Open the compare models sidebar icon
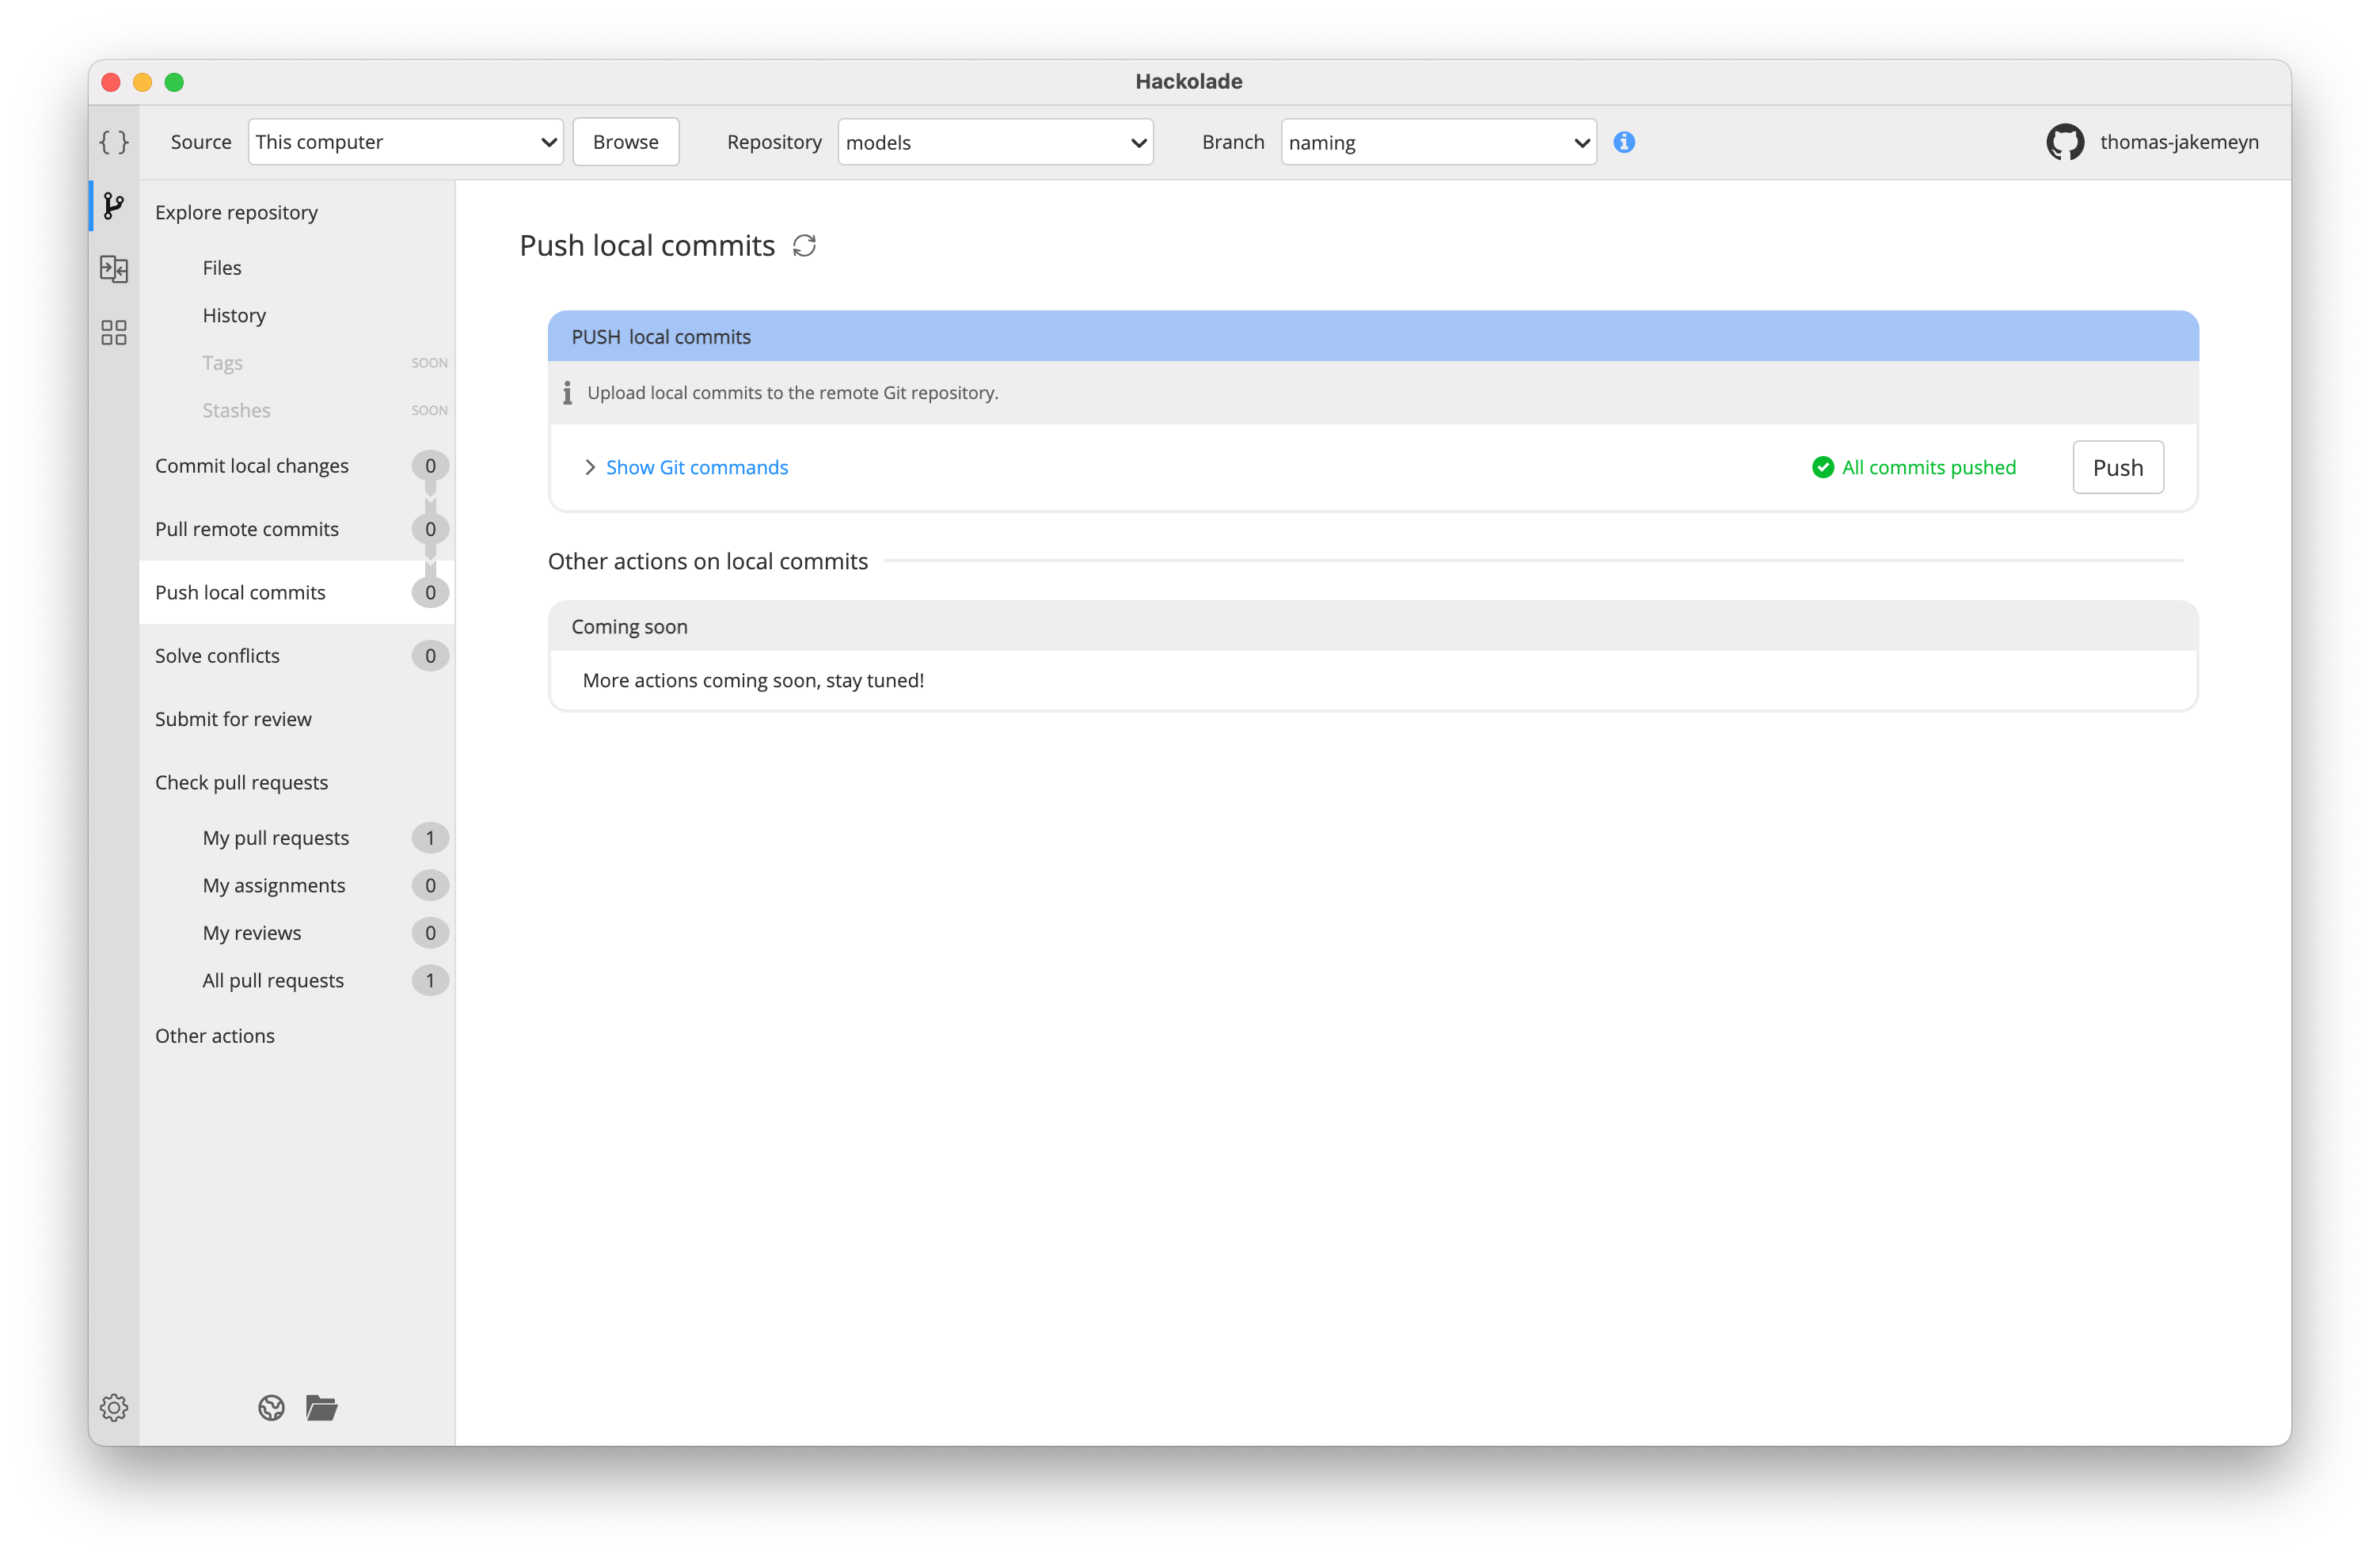Screen dimensions: 2380x1563 point(114,269)
